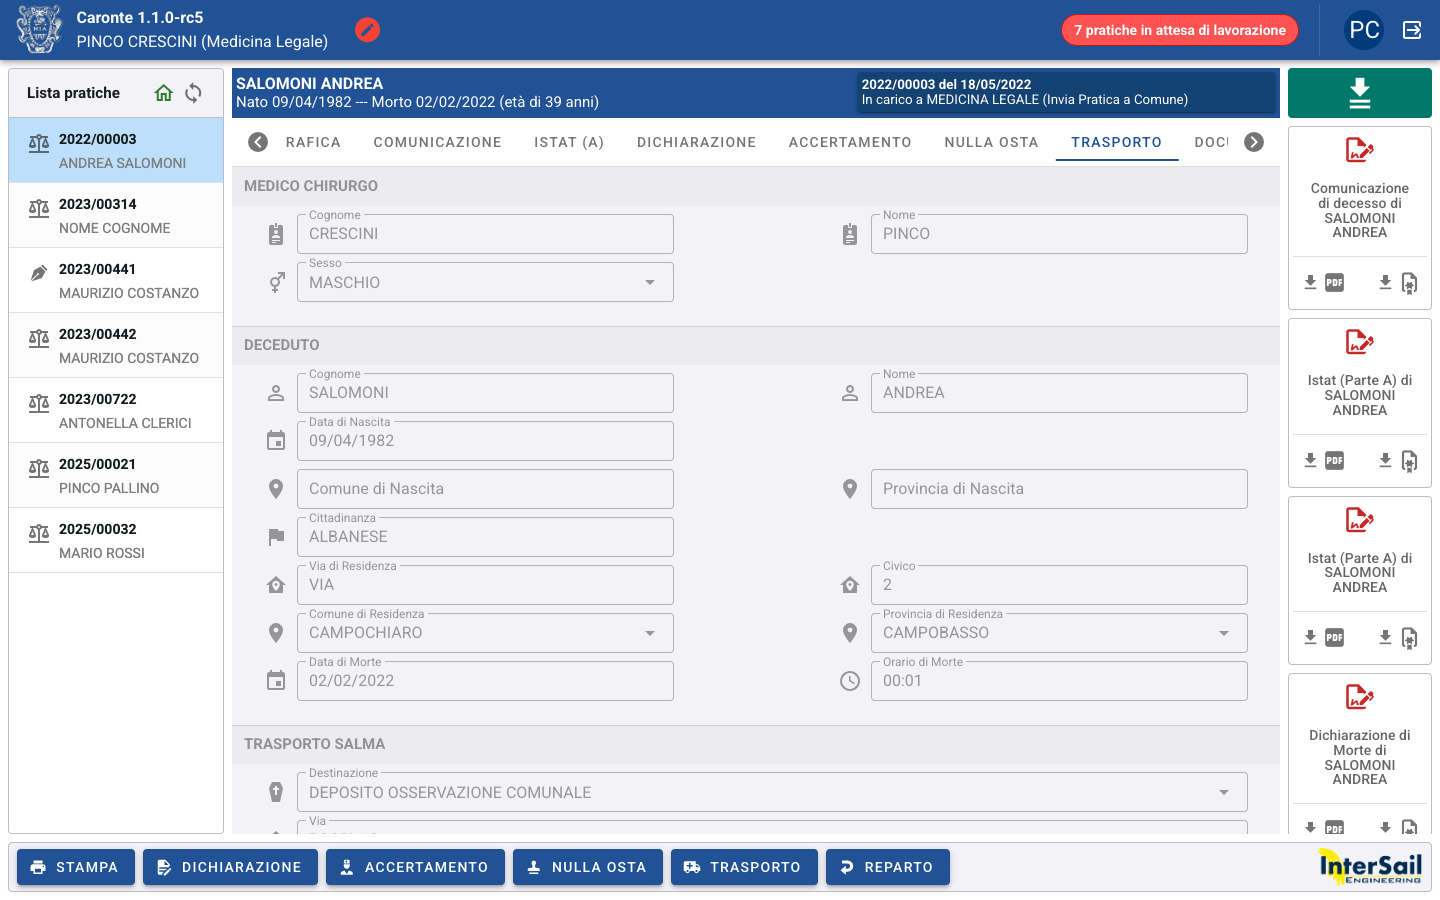Click the ACCERTAMENTO bottom button
1440x900 pixels.
415,867
